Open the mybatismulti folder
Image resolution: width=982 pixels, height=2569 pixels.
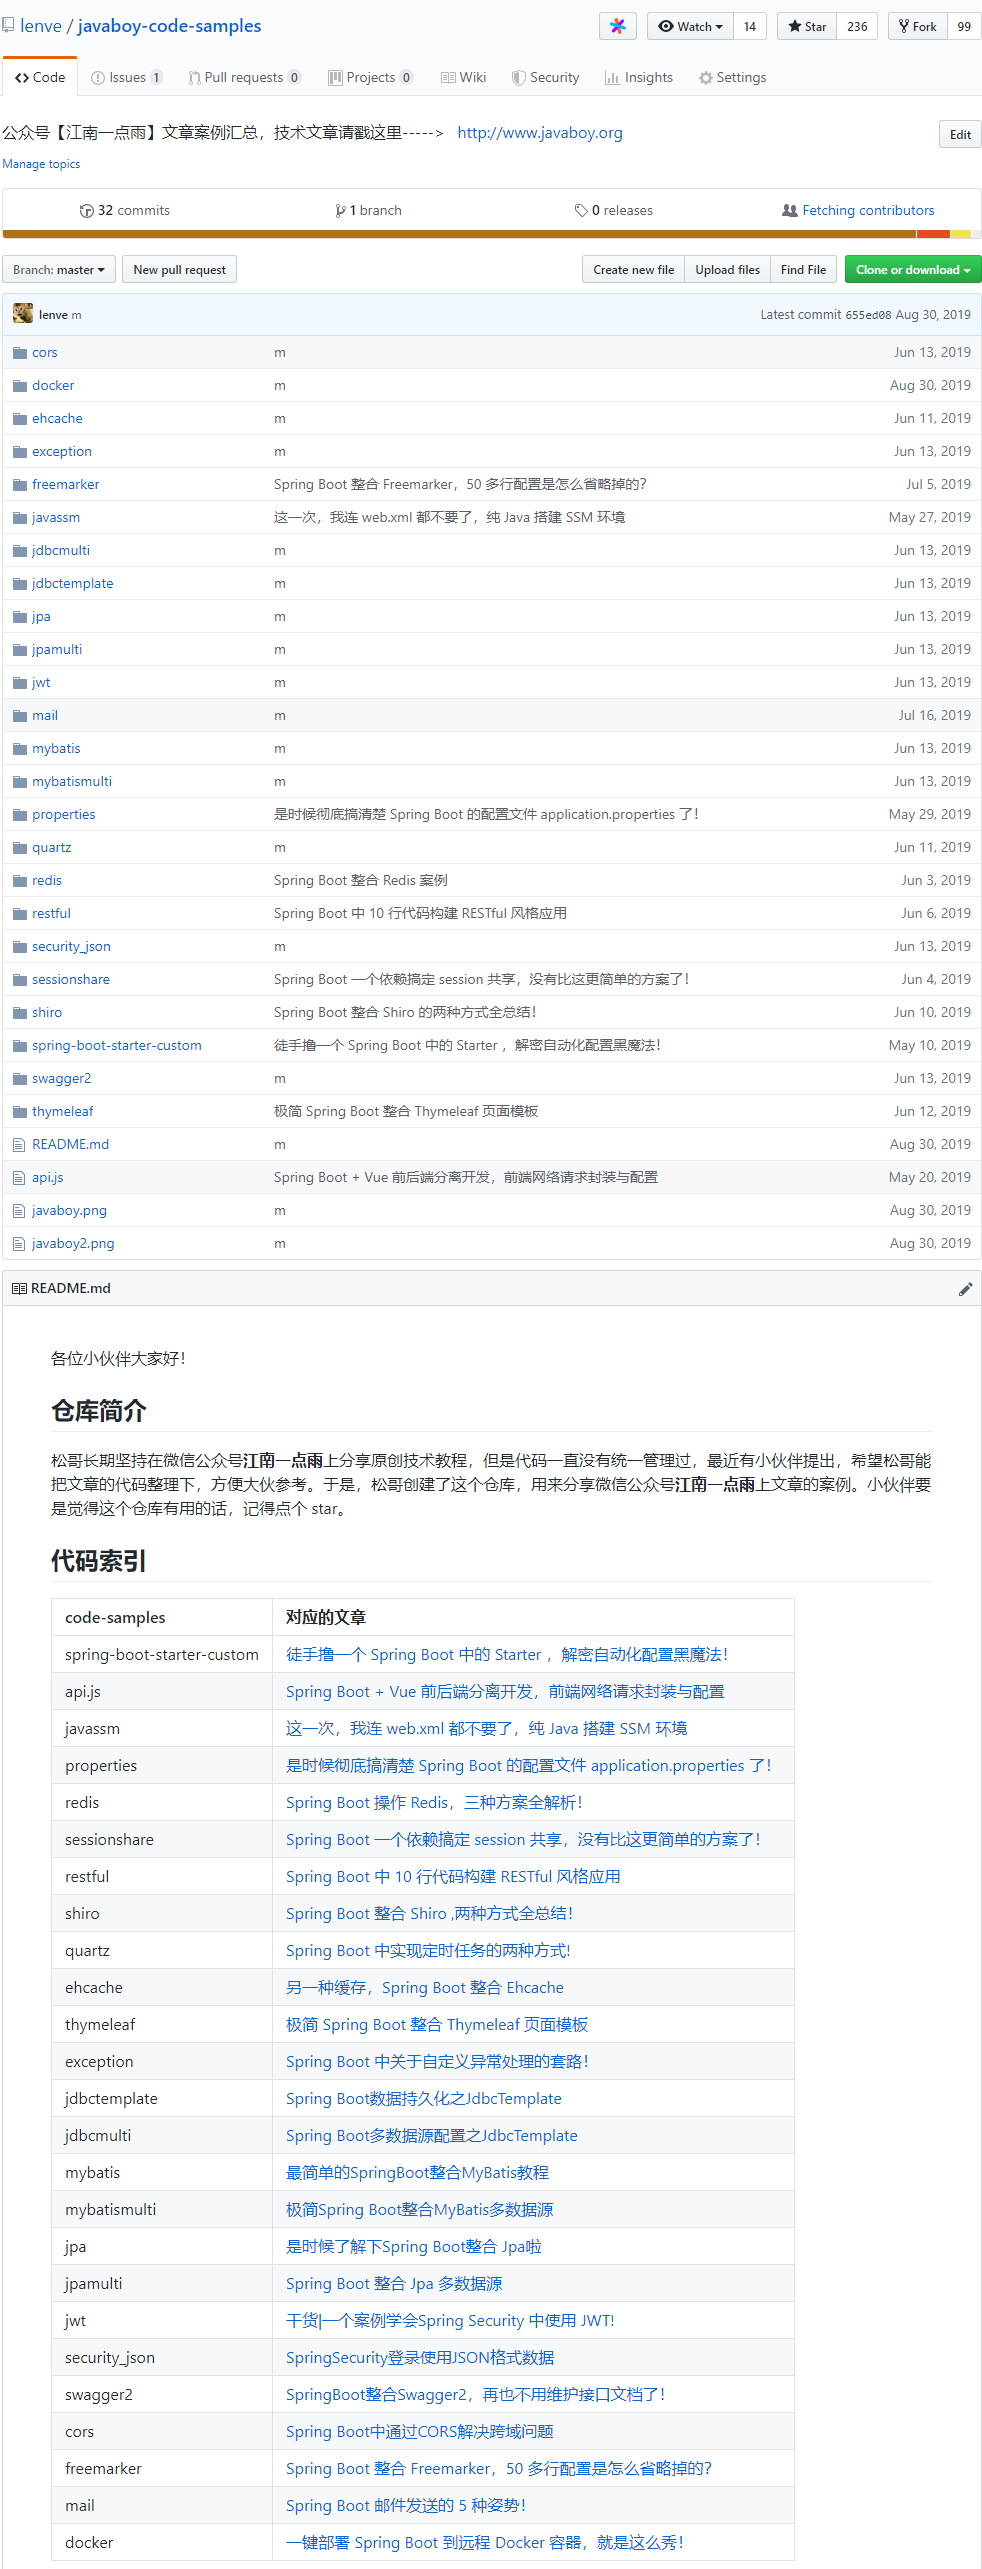pos(72,782)
